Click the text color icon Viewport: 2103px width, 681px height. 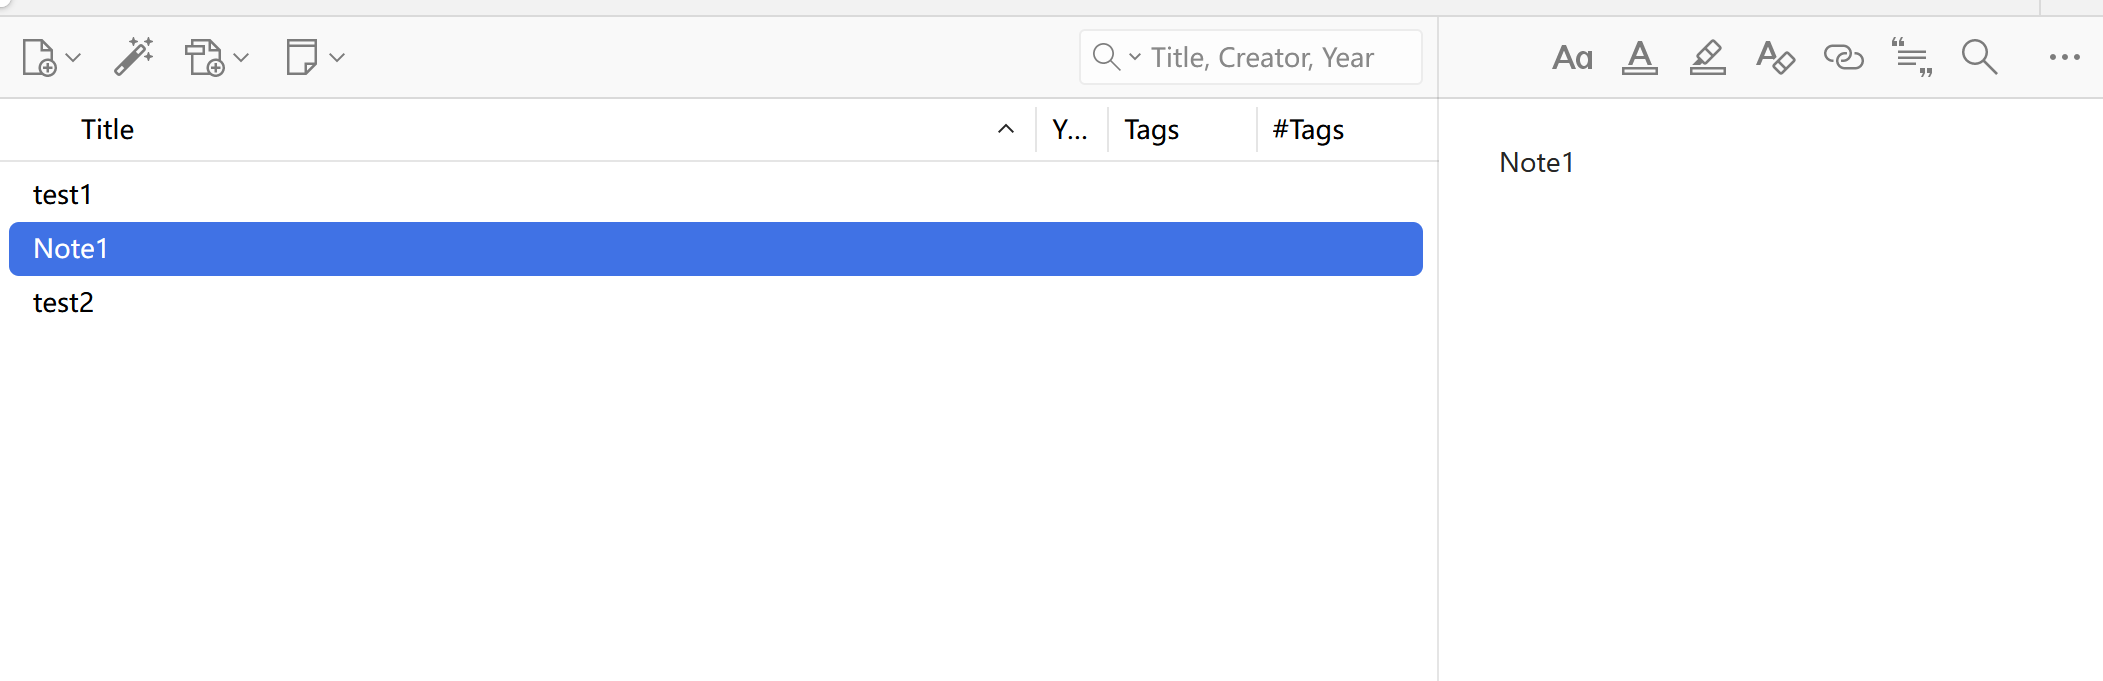click(1640, 57)
